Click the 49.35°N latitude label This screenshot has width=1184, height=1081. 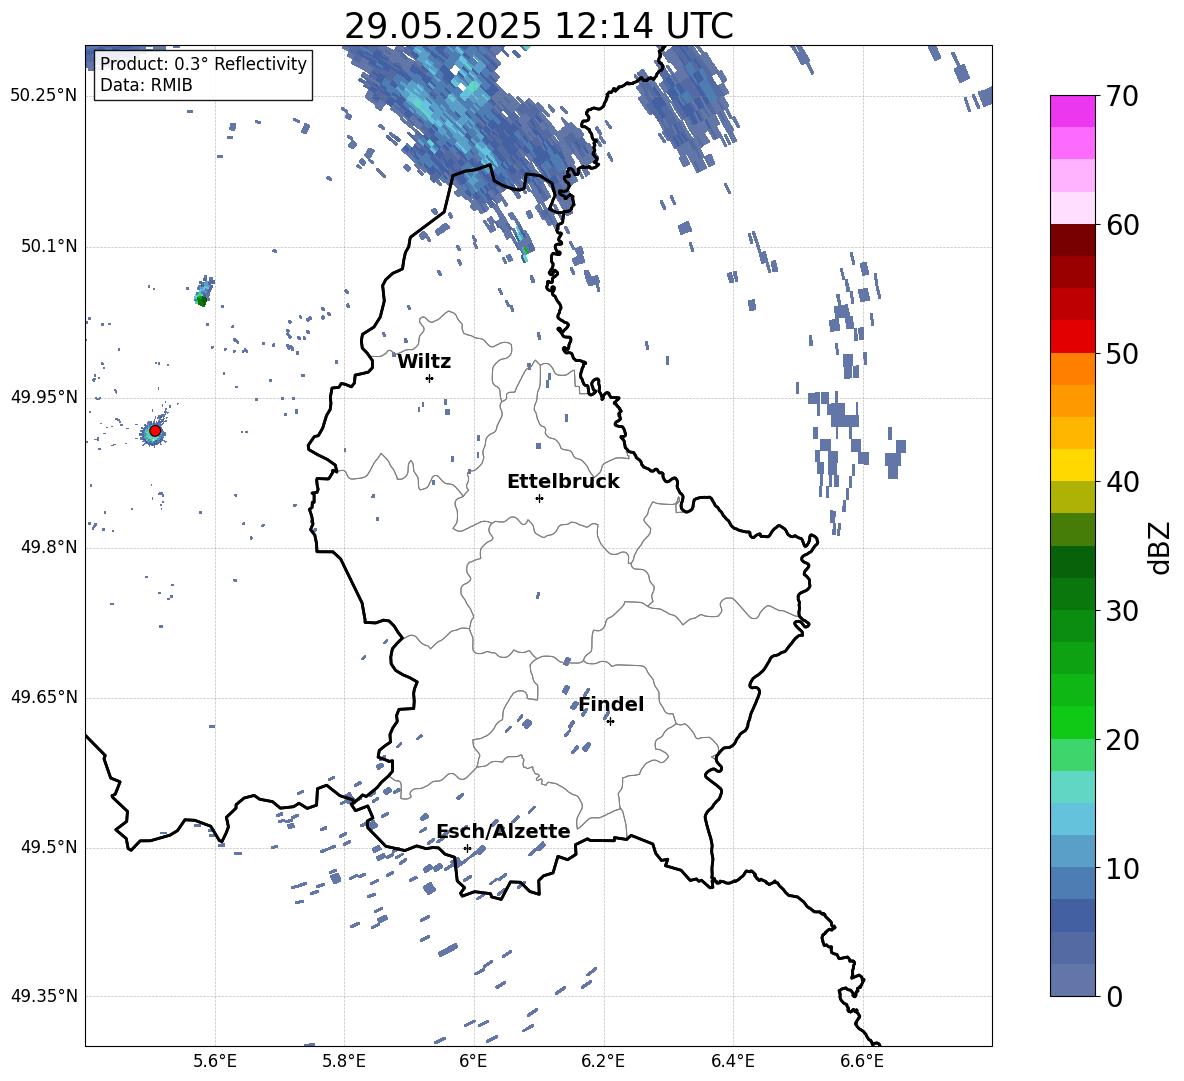click(x=44, y=996)
